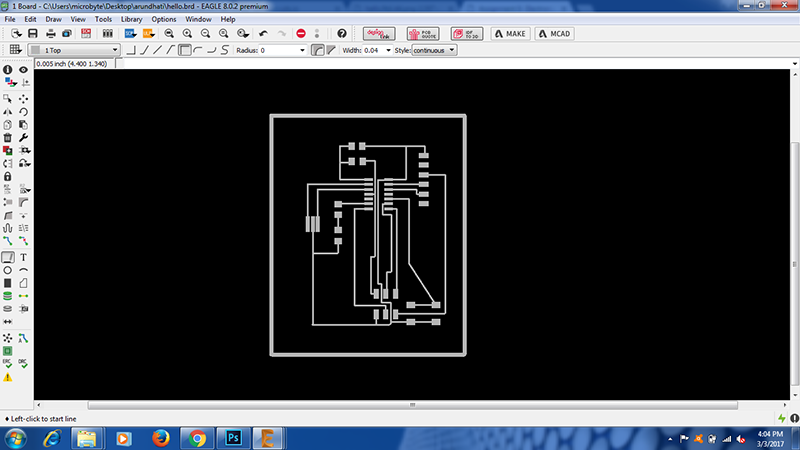Select the Info tool icon
800x450 pixels.
tap(8, 69)
